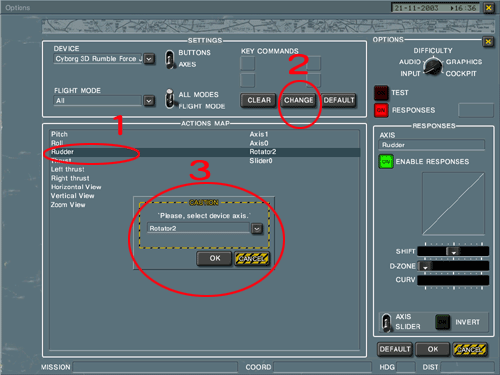Select the INPUT options label
Screen dimensions: 500x375
410,74
